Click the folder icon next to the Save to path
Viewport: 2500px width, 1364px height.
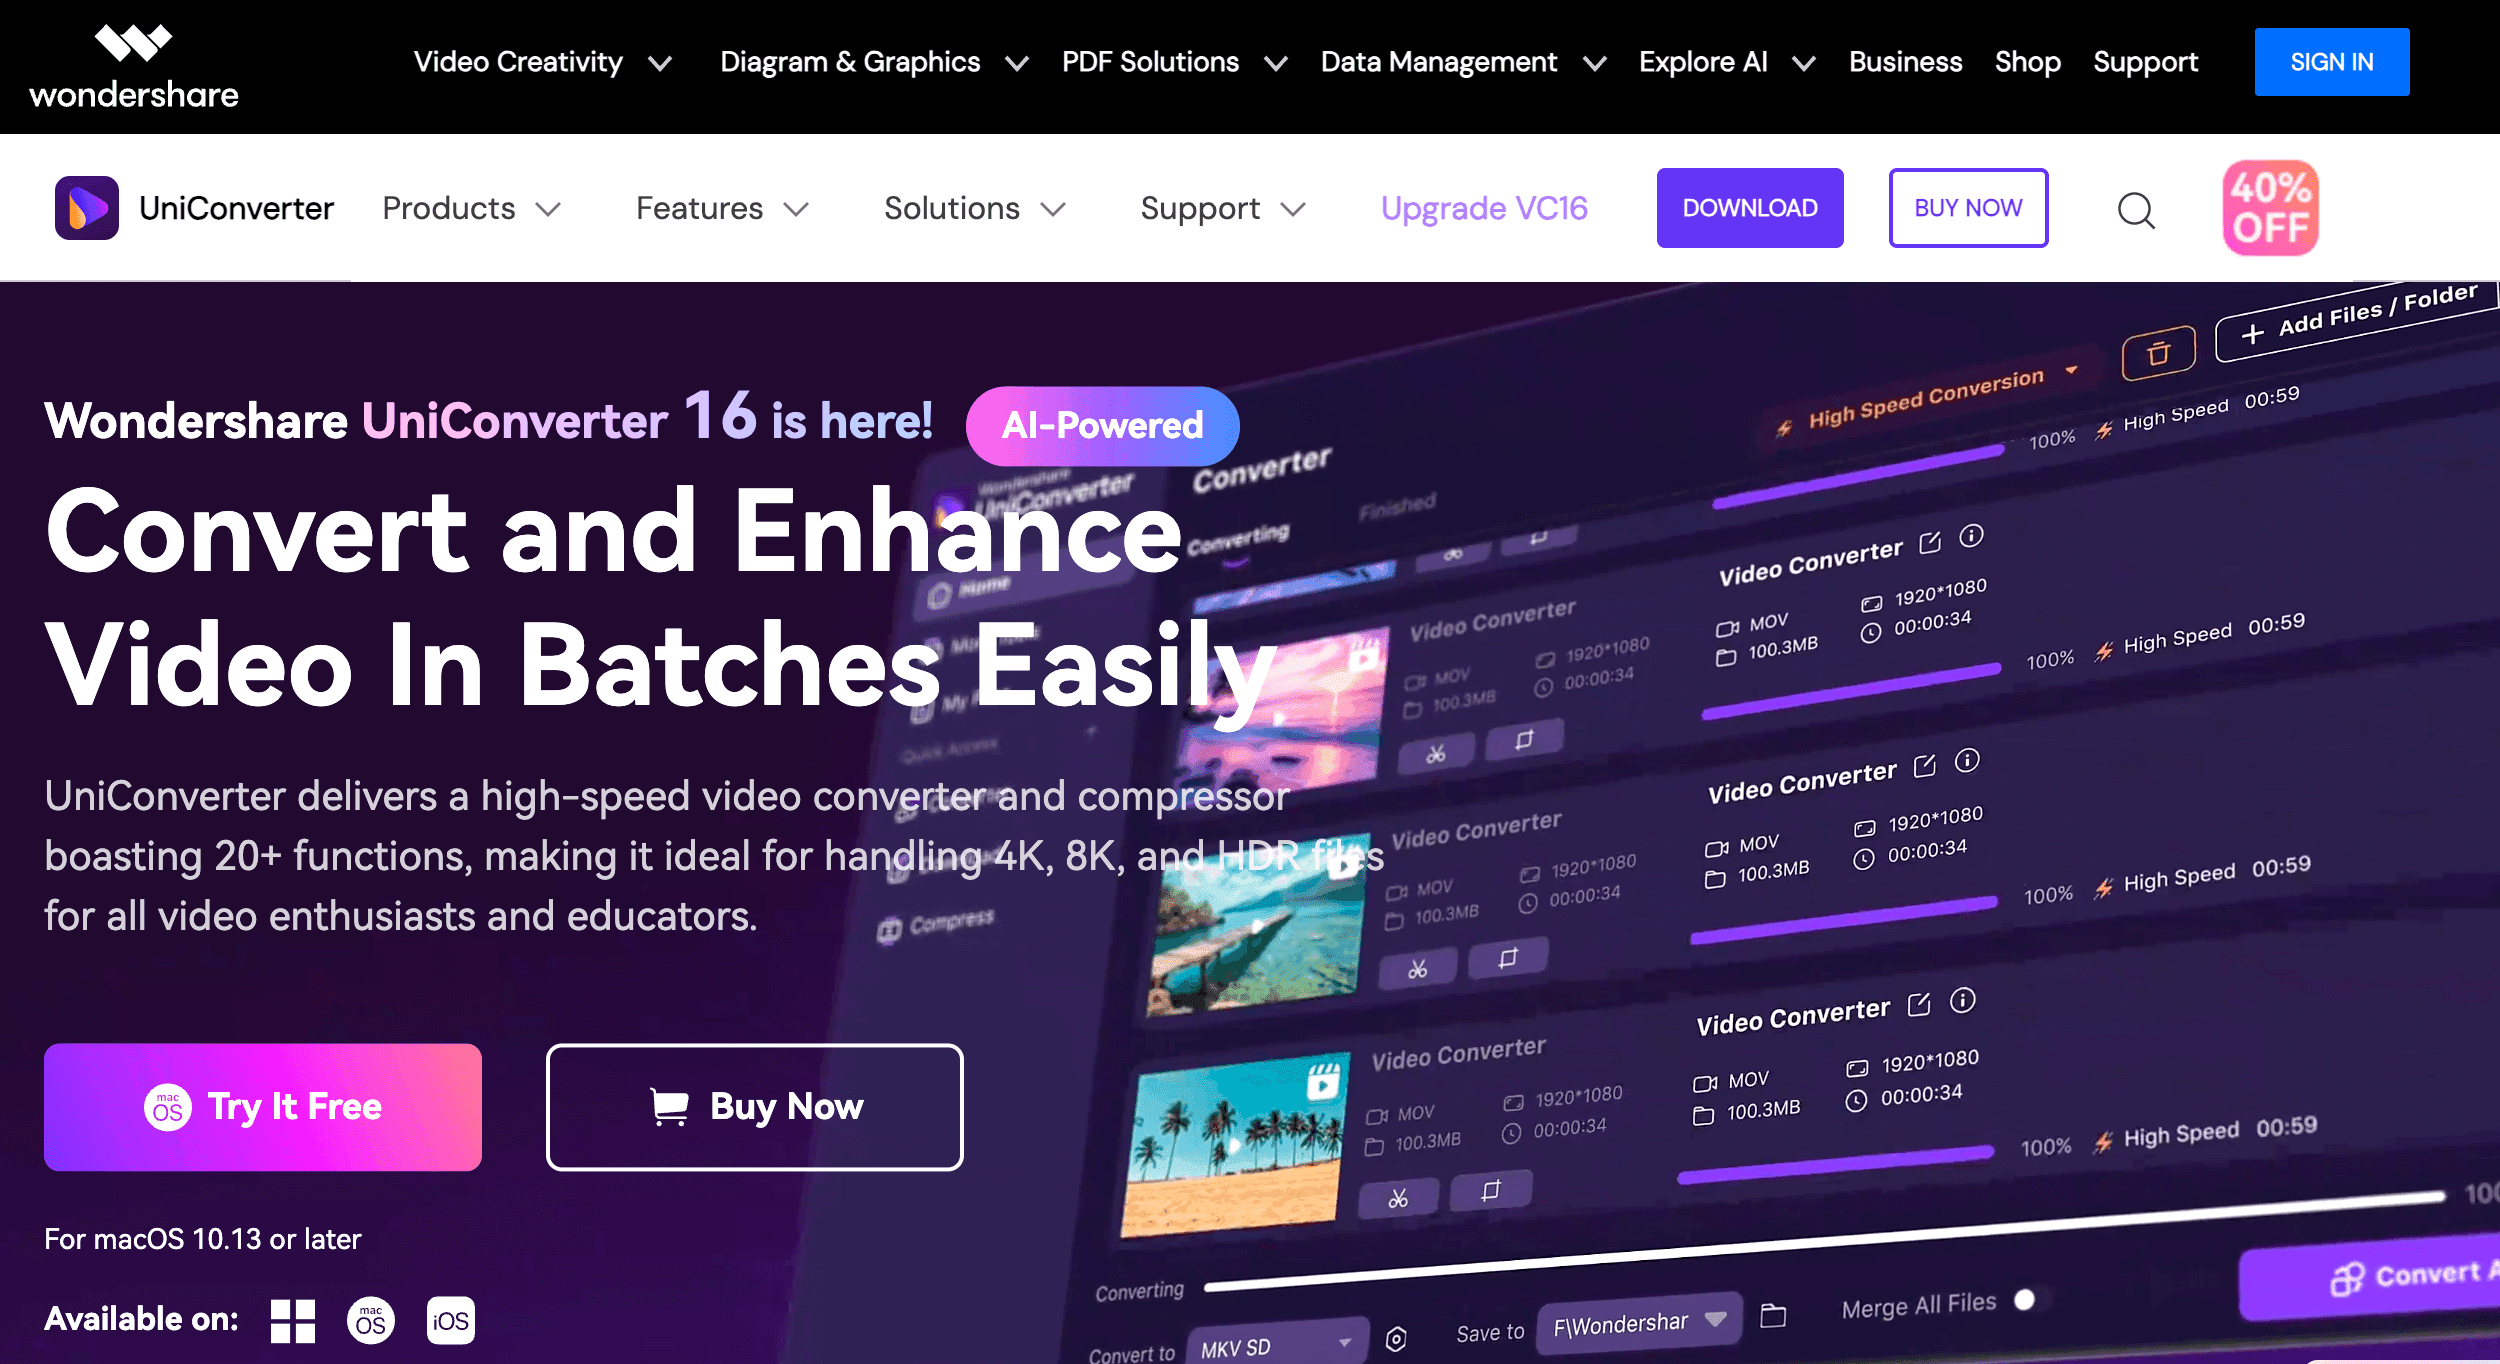(1773, 1315)
